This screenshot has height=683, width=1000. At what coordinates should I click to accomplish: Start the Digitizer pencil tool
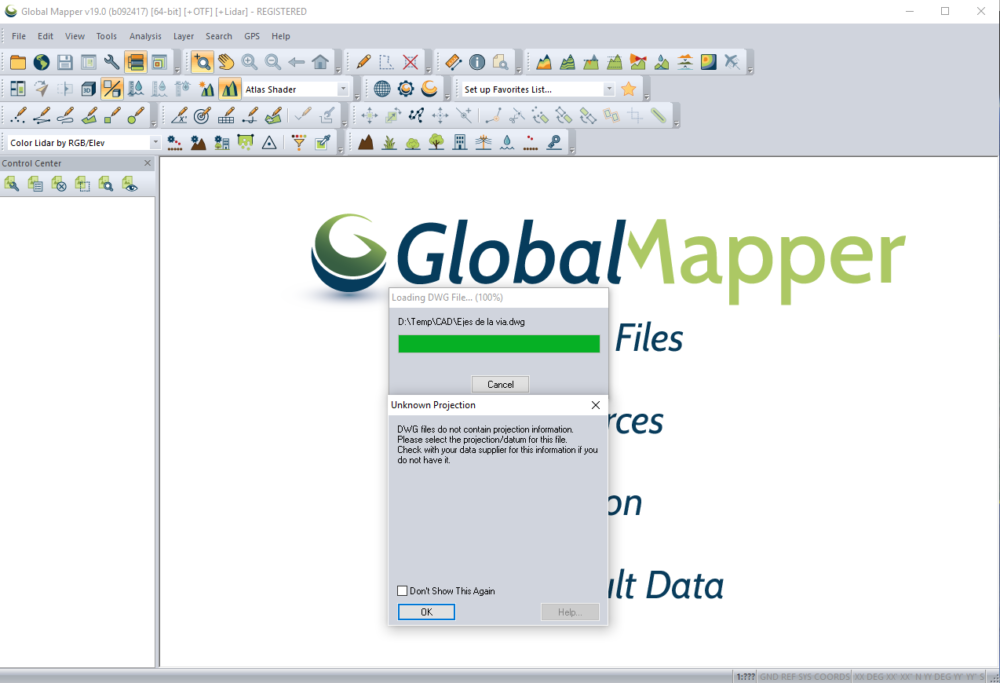pos(361,61)
